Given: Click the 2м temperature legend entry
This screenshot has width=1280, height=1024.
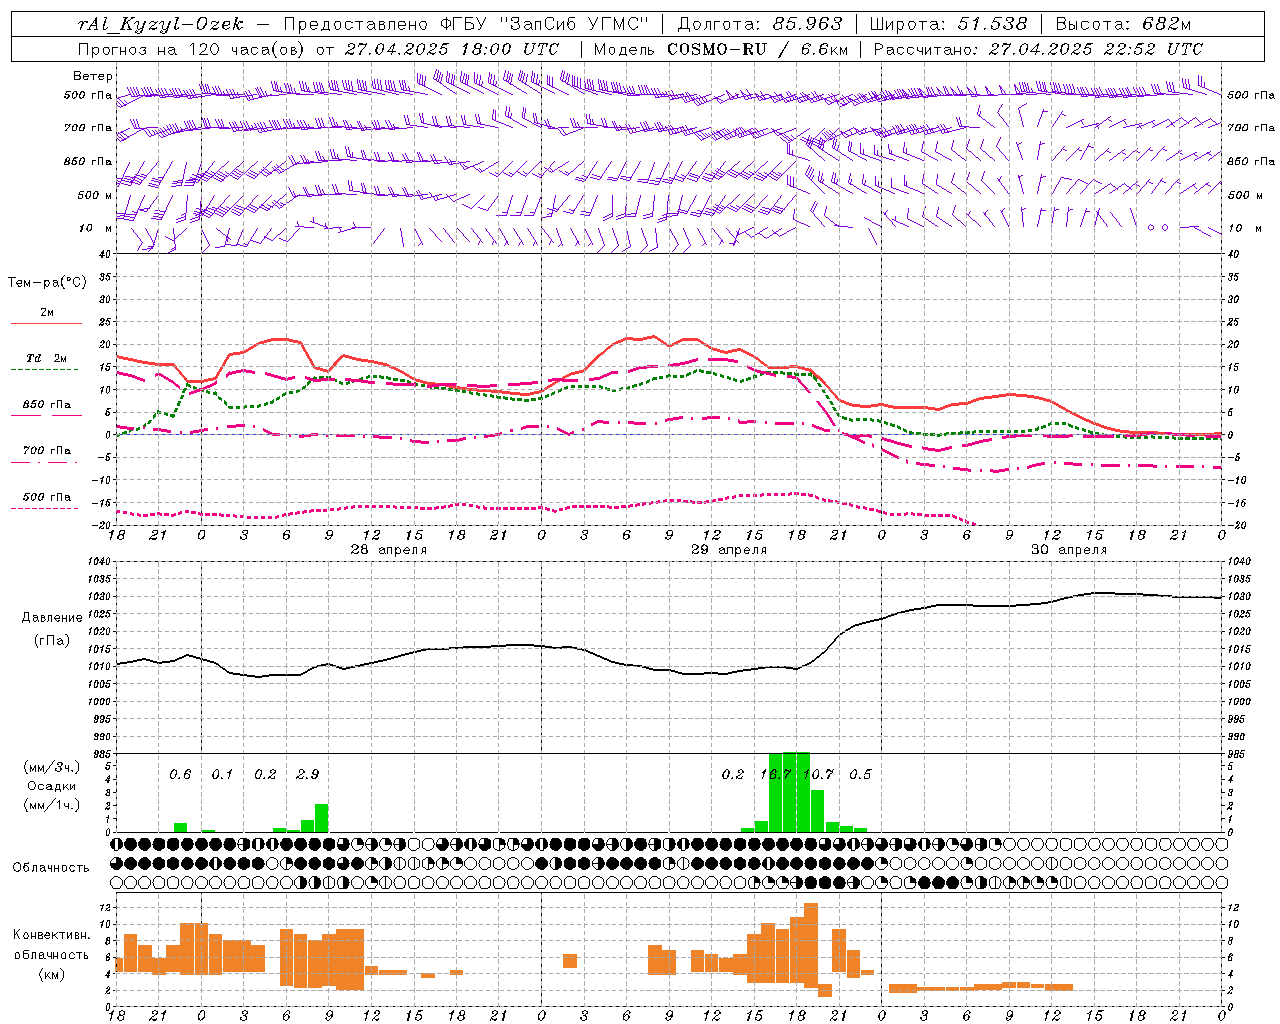Looking at the screenshot, I should [47, 313].
